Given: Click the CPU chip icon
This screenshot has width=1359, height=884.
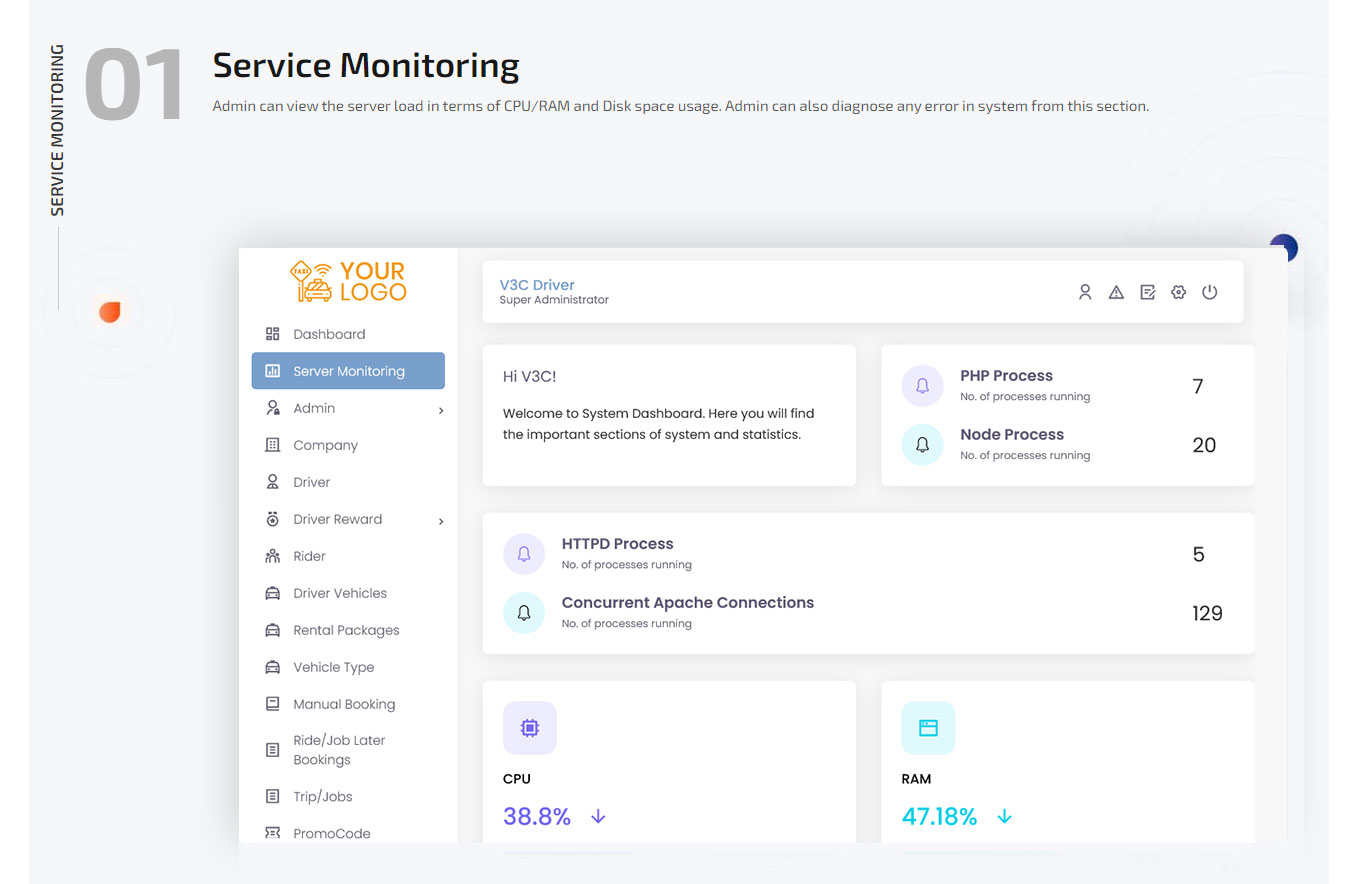Looking at the screenshot, I should tap(530, 728).
